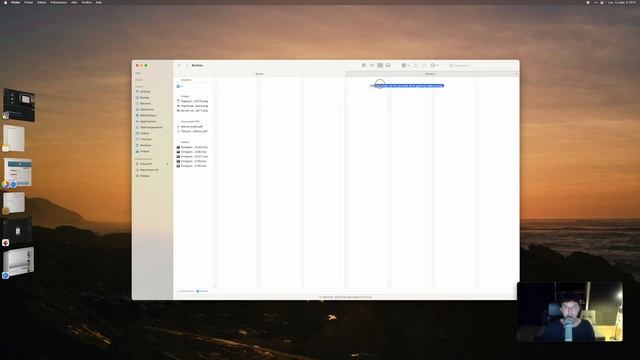
Task: Add a new Finder tab with plus button
Action: (x=516, y=74)
